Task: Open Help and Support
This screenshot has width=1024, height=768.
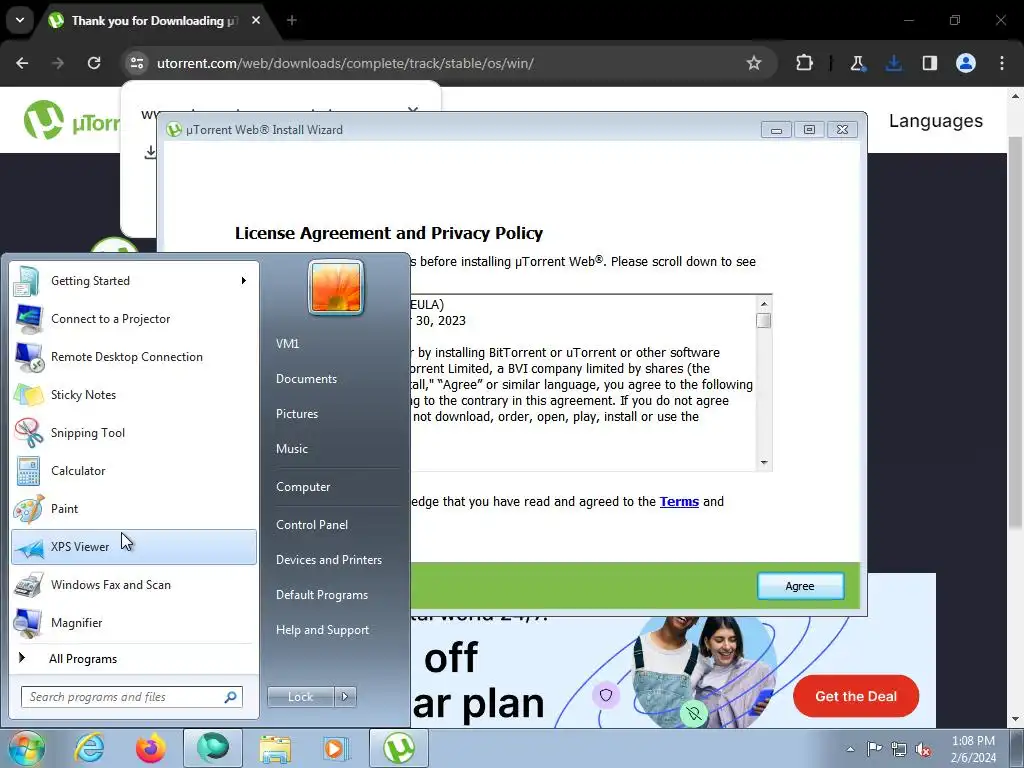Action: coord(323,630)
